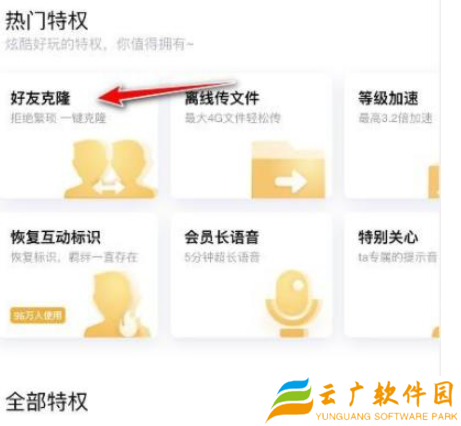Screen dimensions: 461x426
Task: Tap subtitle ta专属的提示音
Action: [397, 257]
